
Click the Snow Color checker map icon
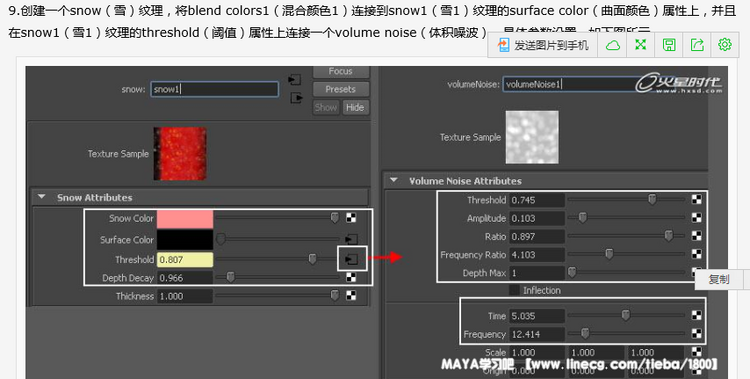351,218
